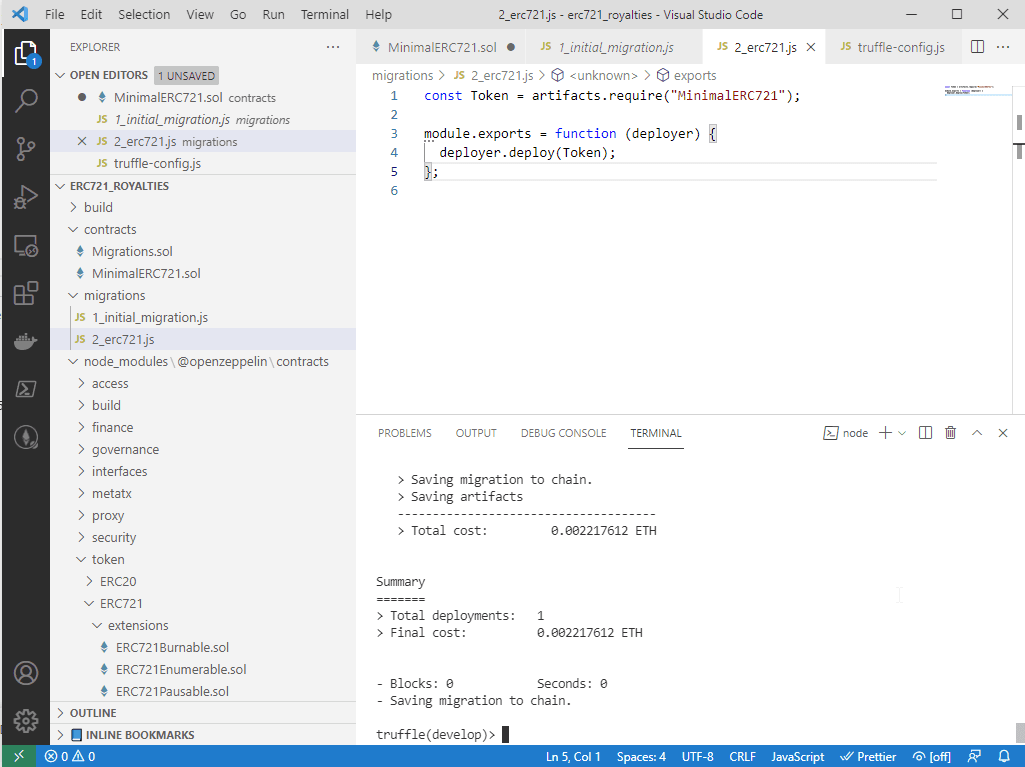Change language mode from JavaScript
The image size is (1025, 767).
coord(798,757)
